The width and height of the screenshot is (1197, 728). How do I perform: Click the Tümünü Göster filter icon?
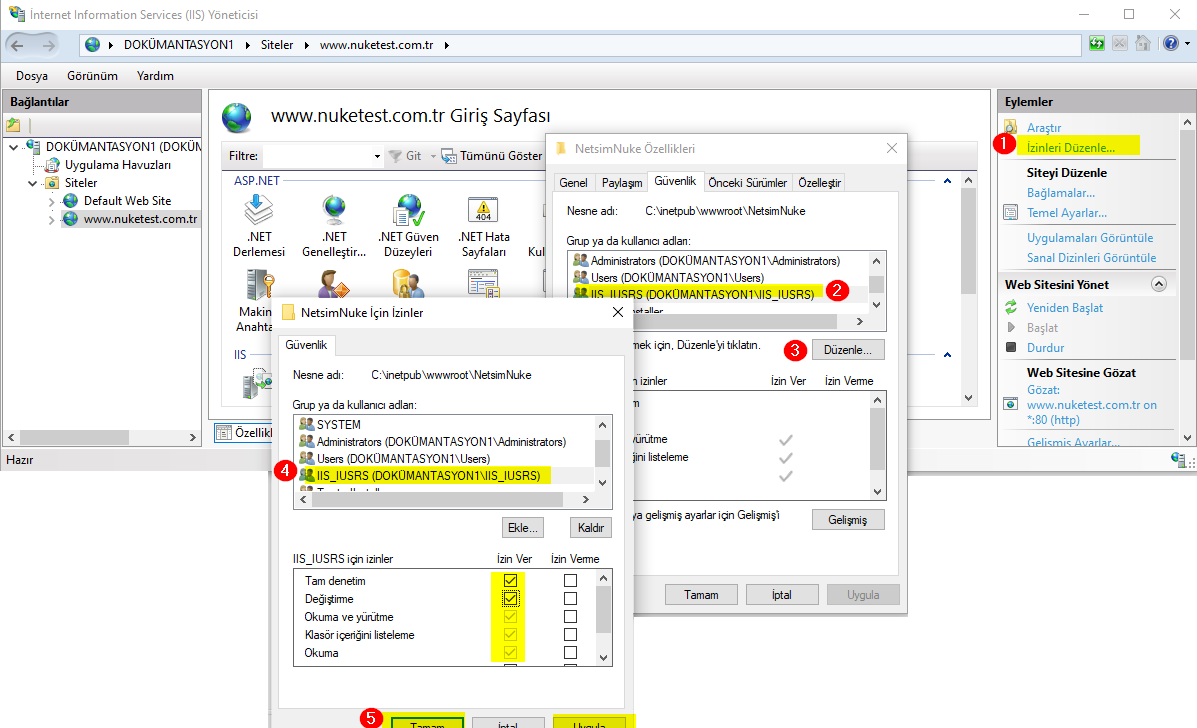point(448,156)
